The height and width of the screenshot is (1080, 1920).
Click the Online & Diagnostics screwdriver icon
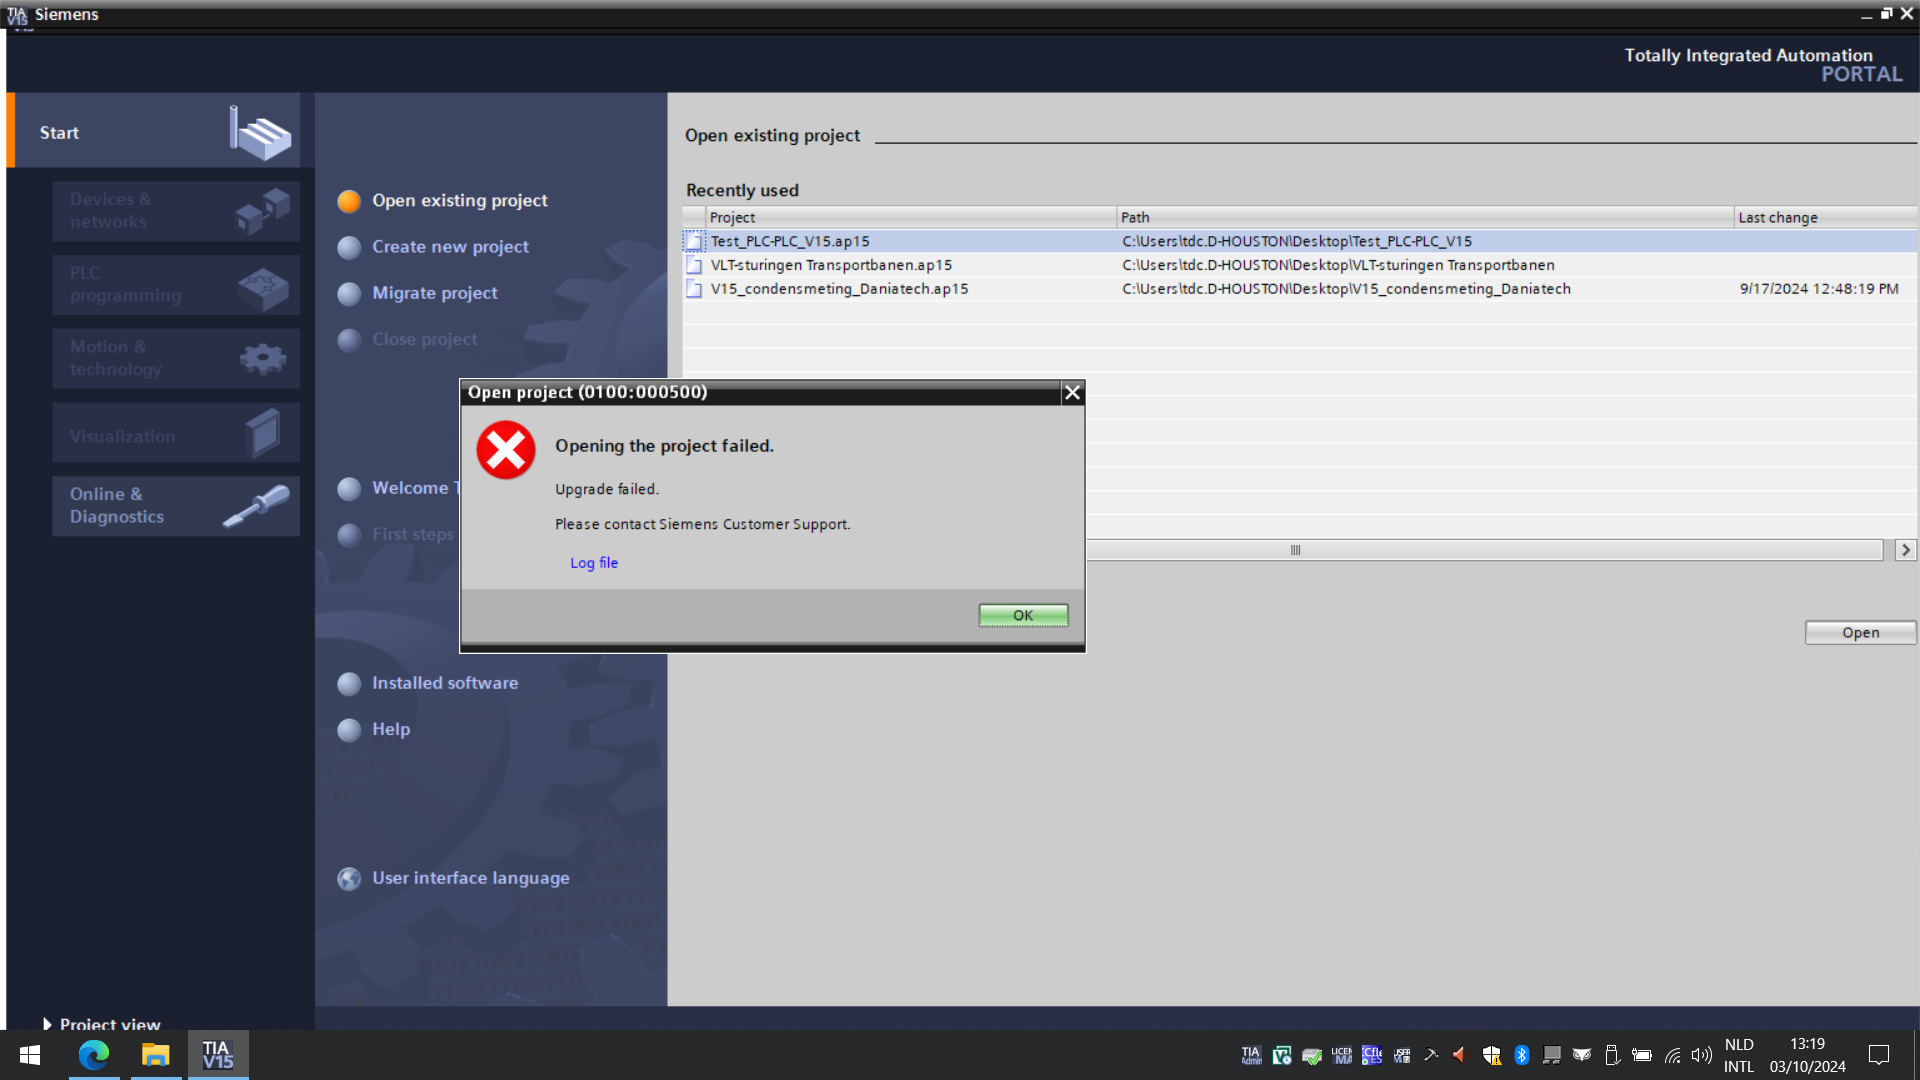(257, 505)
